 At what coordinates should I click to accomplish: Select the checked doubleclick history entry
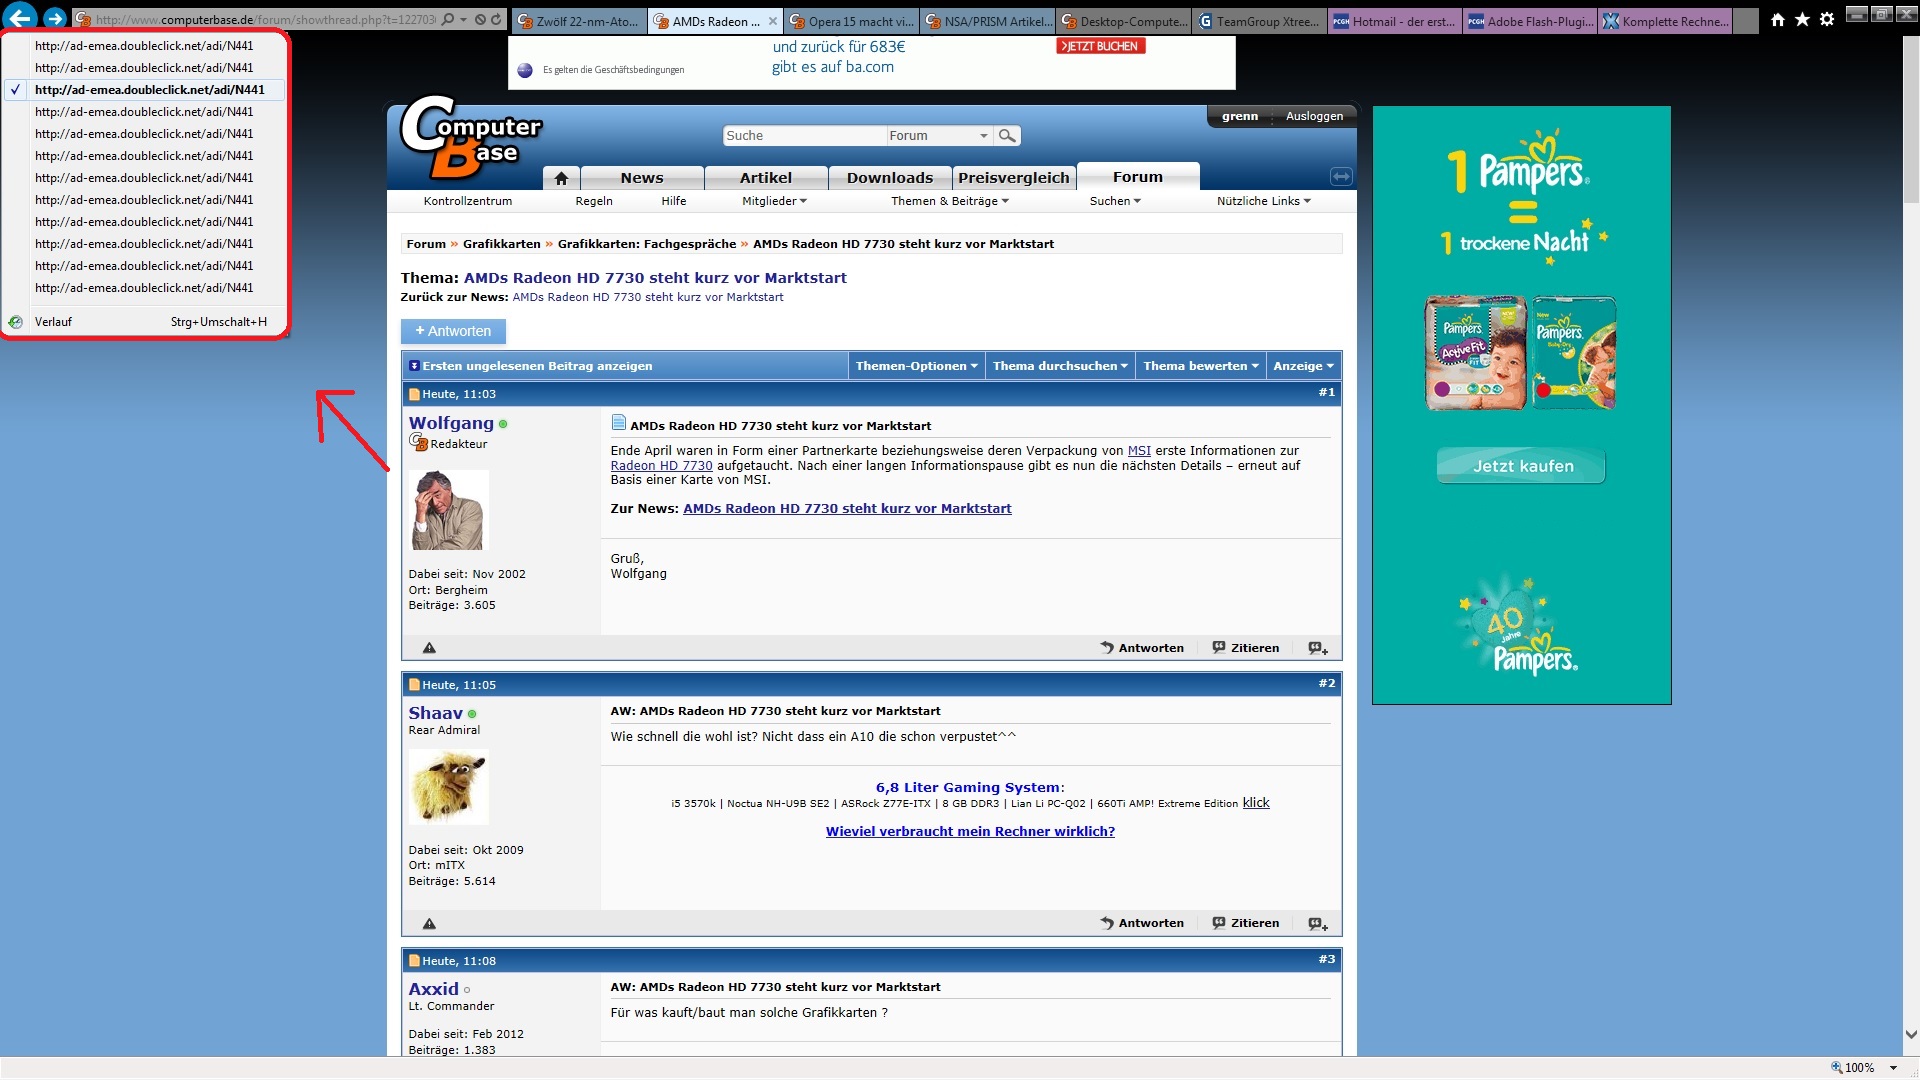pyautogui.click(x=149, y=90)
